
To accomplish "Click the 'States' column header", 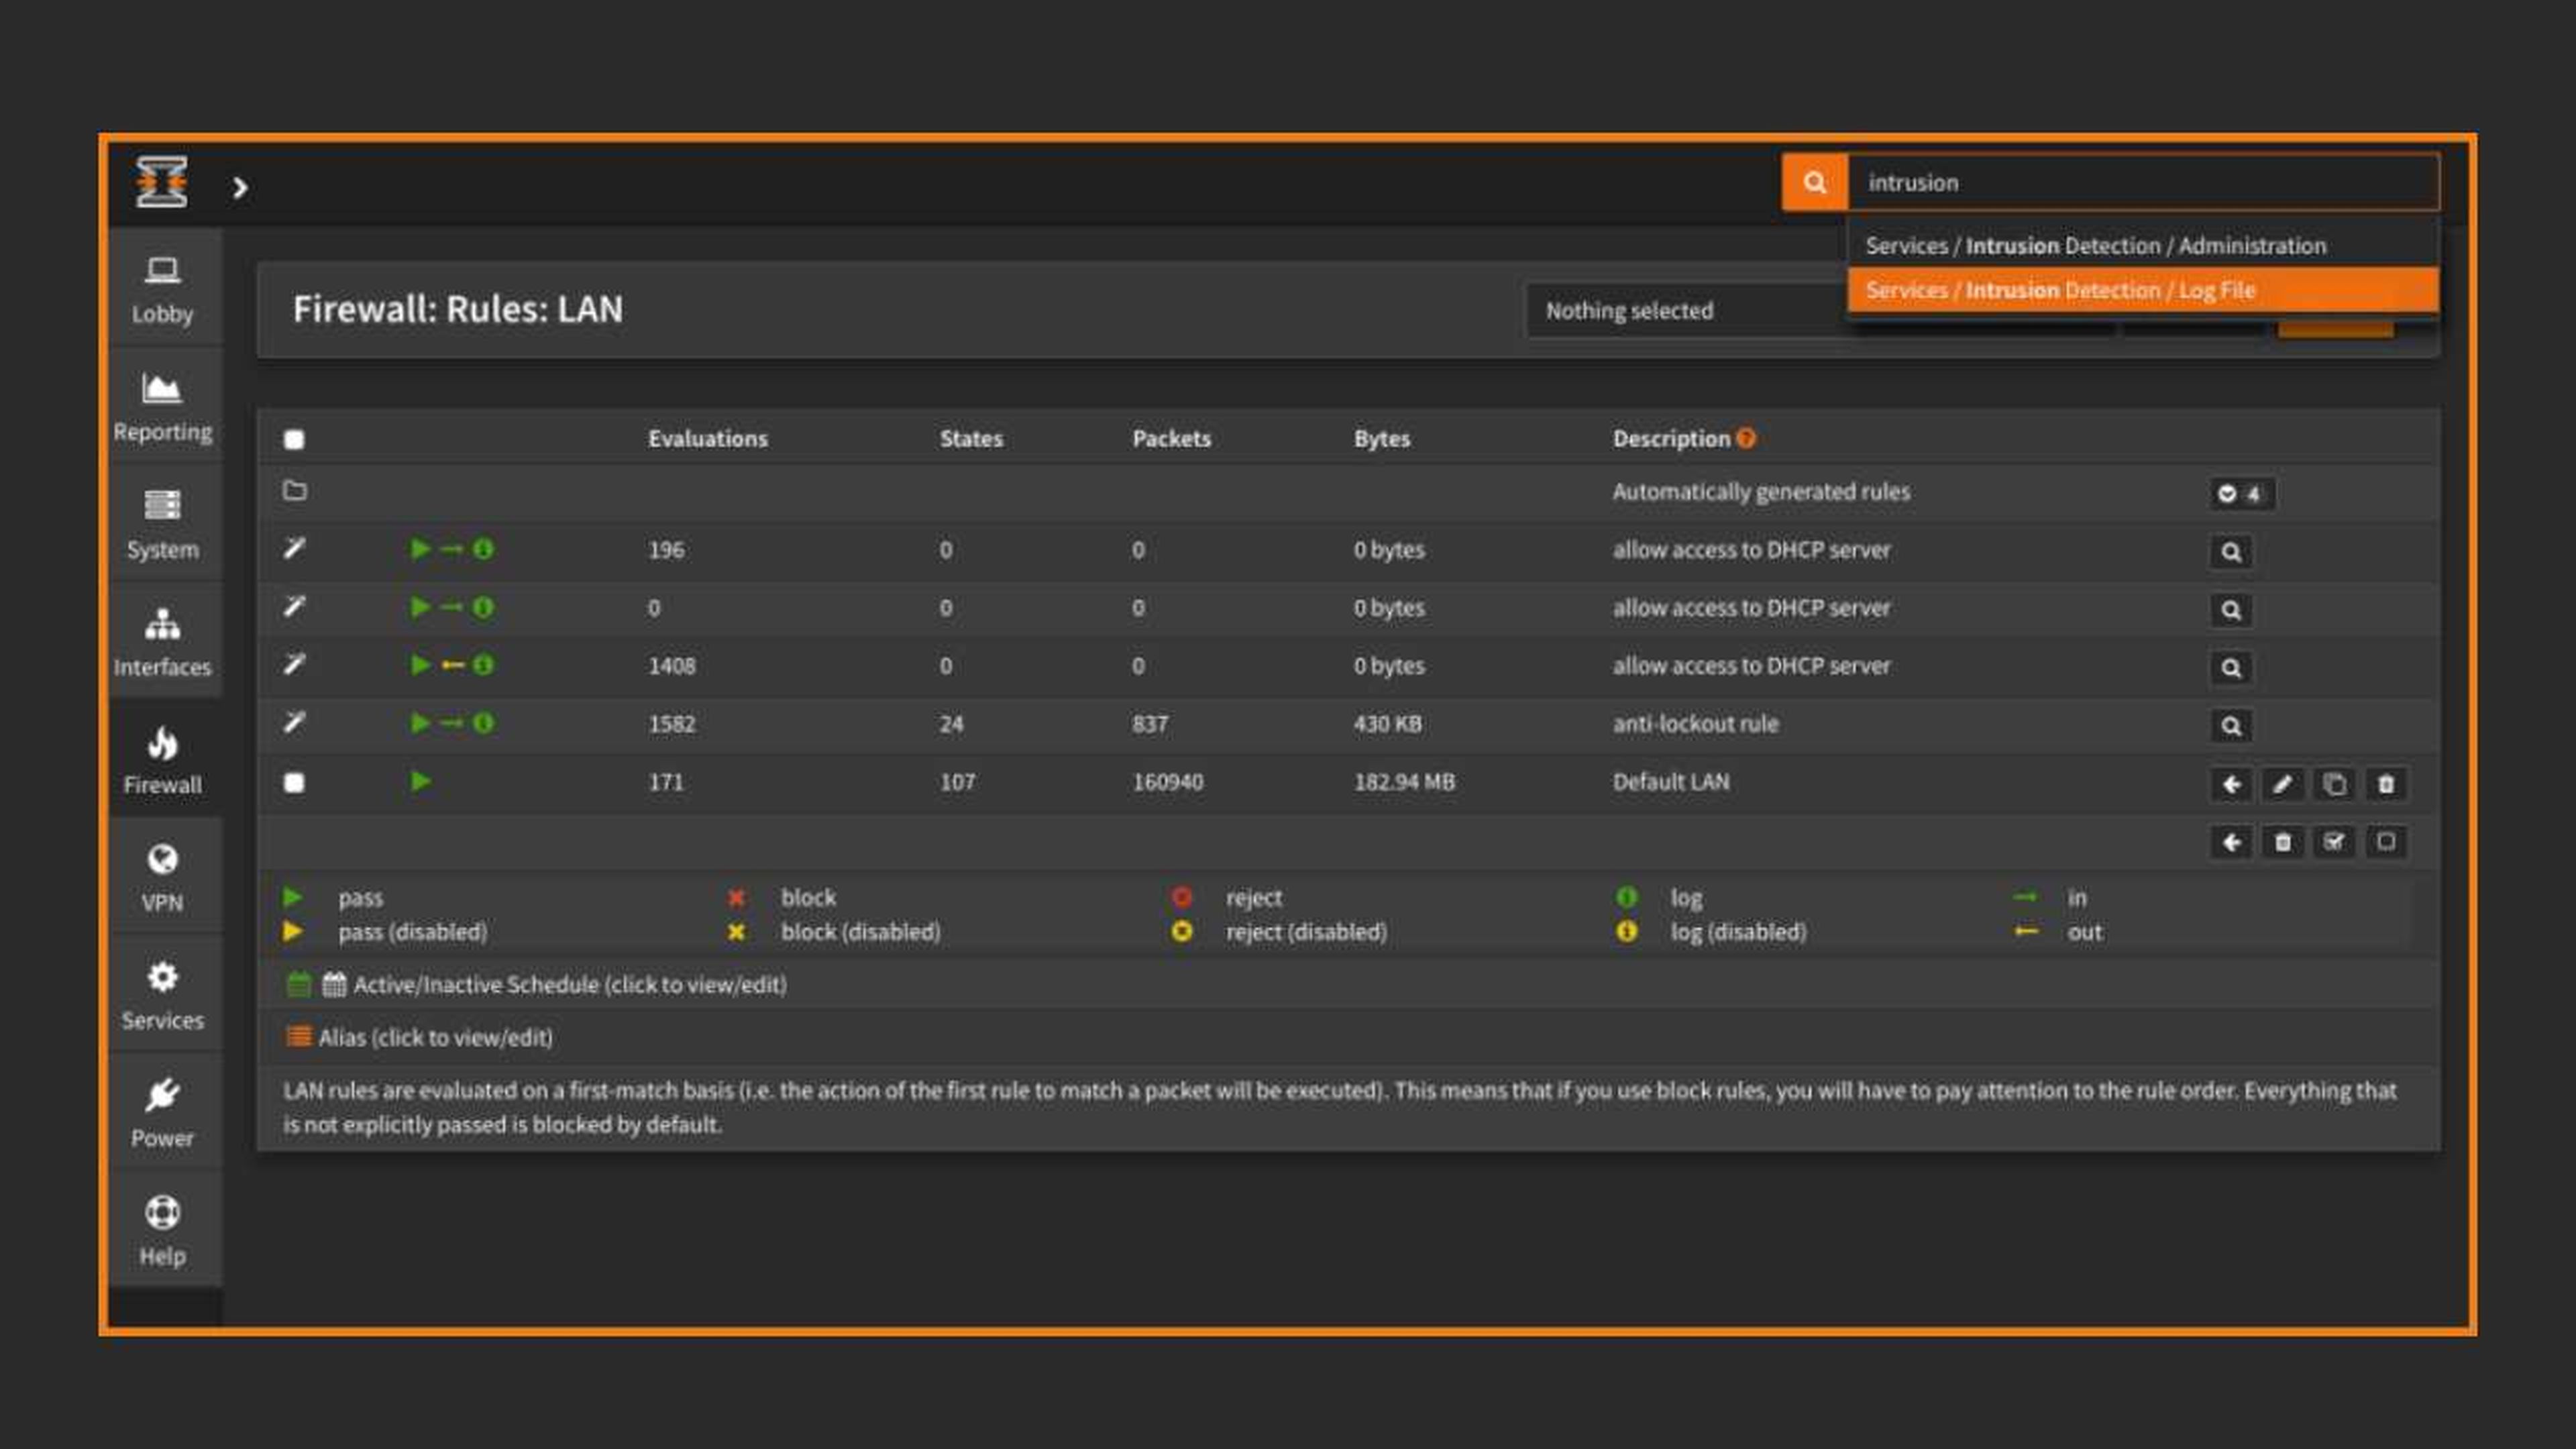I will [970, 438].
